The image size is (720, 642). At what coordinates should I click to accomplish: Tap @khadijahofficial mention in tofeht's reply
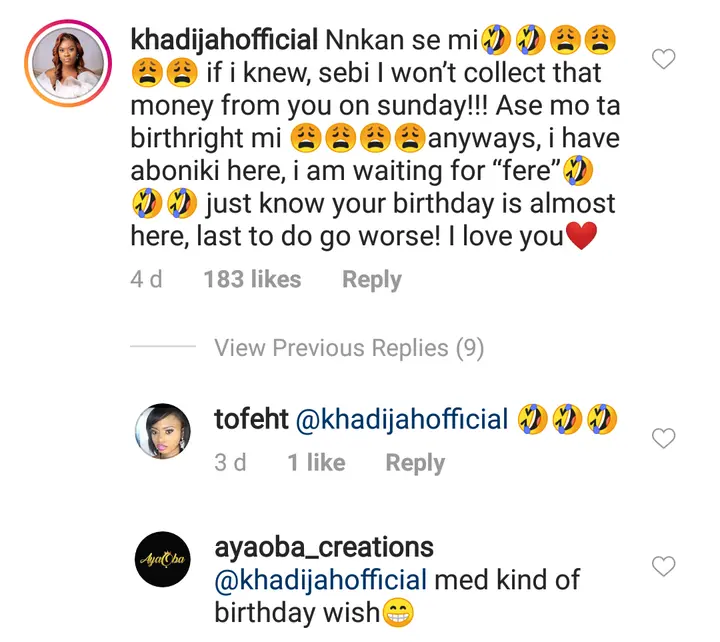(403, 420)
